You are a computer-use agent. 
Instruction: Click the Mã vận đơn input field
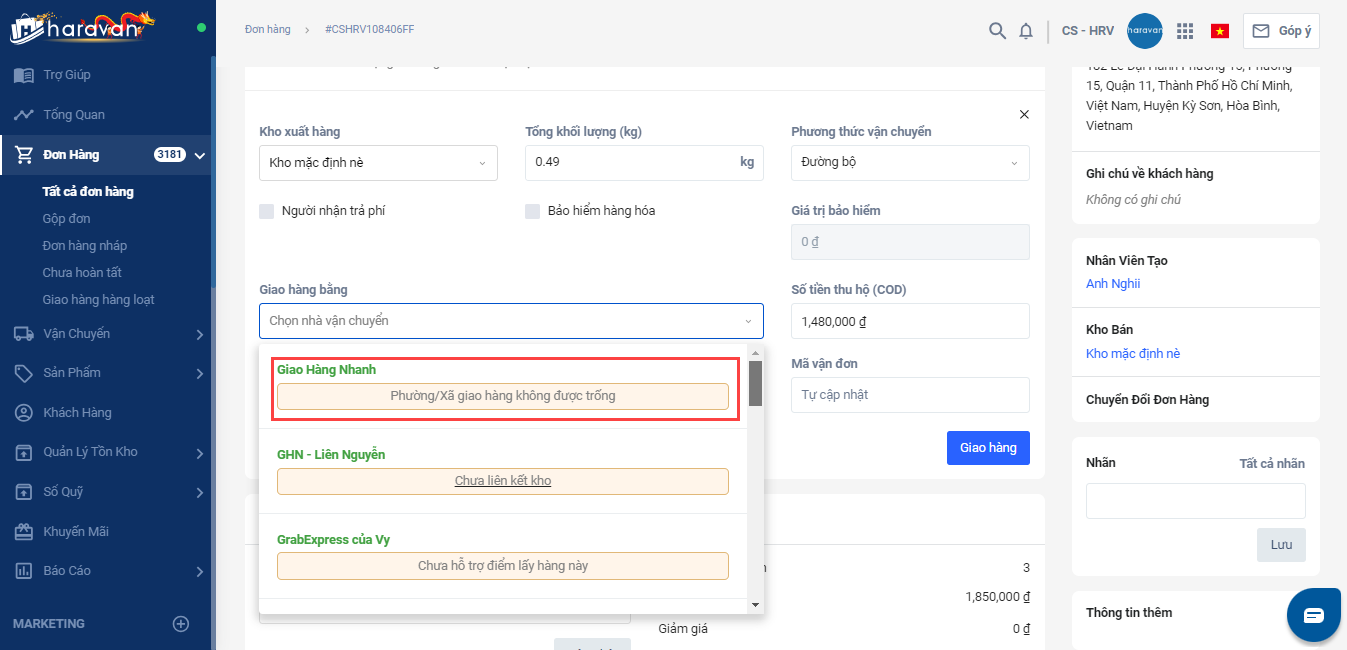click(910, 395)
